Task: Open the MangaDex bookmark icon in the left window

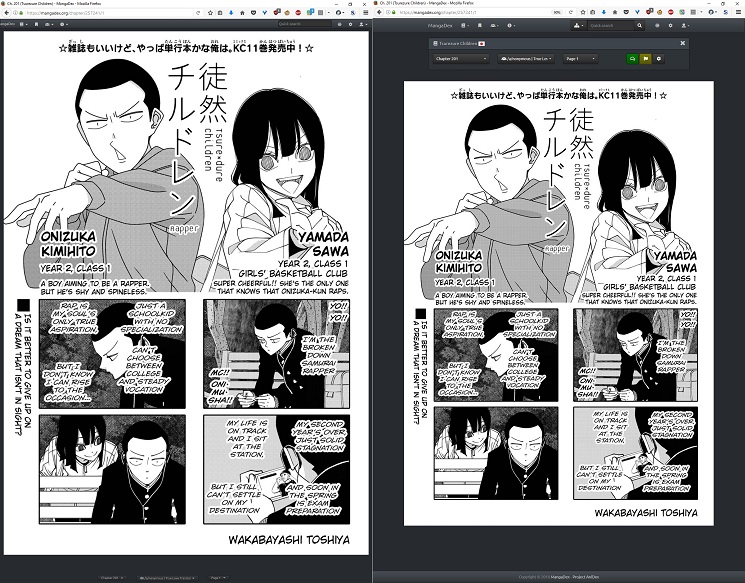Action: [37, 24]
